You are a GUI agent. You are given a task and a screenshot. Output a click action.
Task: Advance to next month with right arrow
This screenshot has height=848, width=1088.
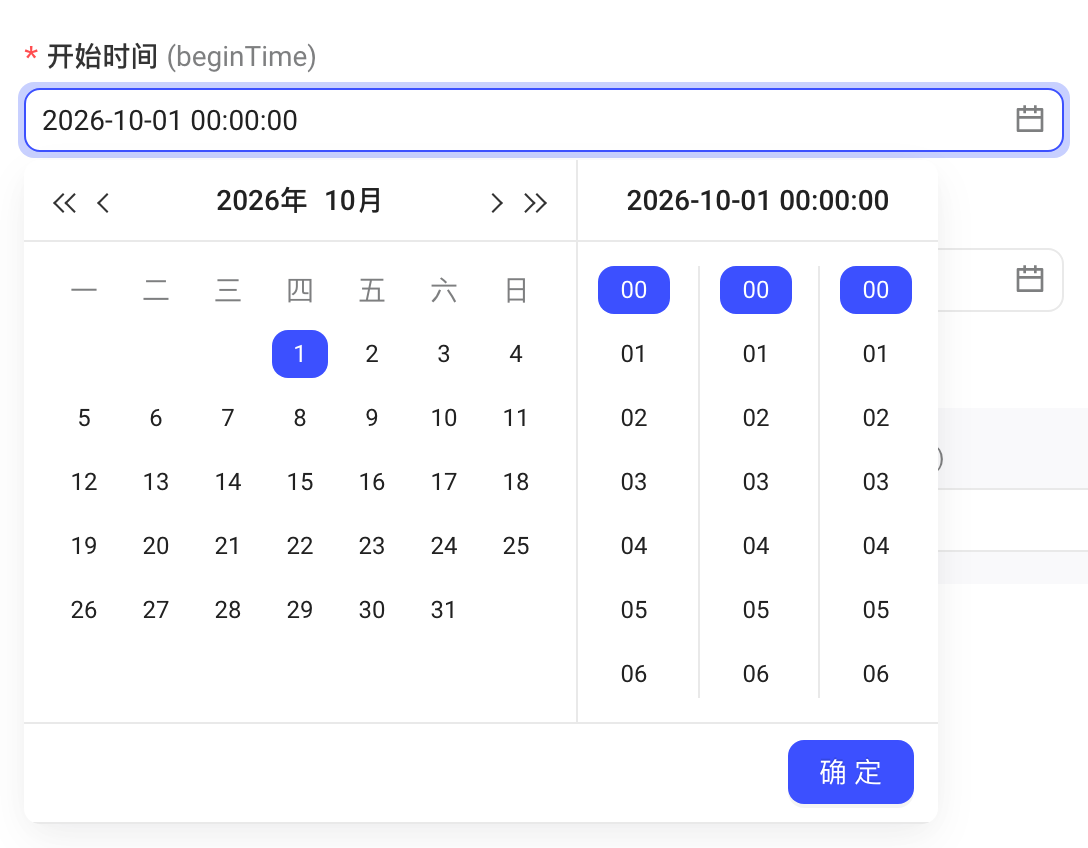[x=496, y=203]
